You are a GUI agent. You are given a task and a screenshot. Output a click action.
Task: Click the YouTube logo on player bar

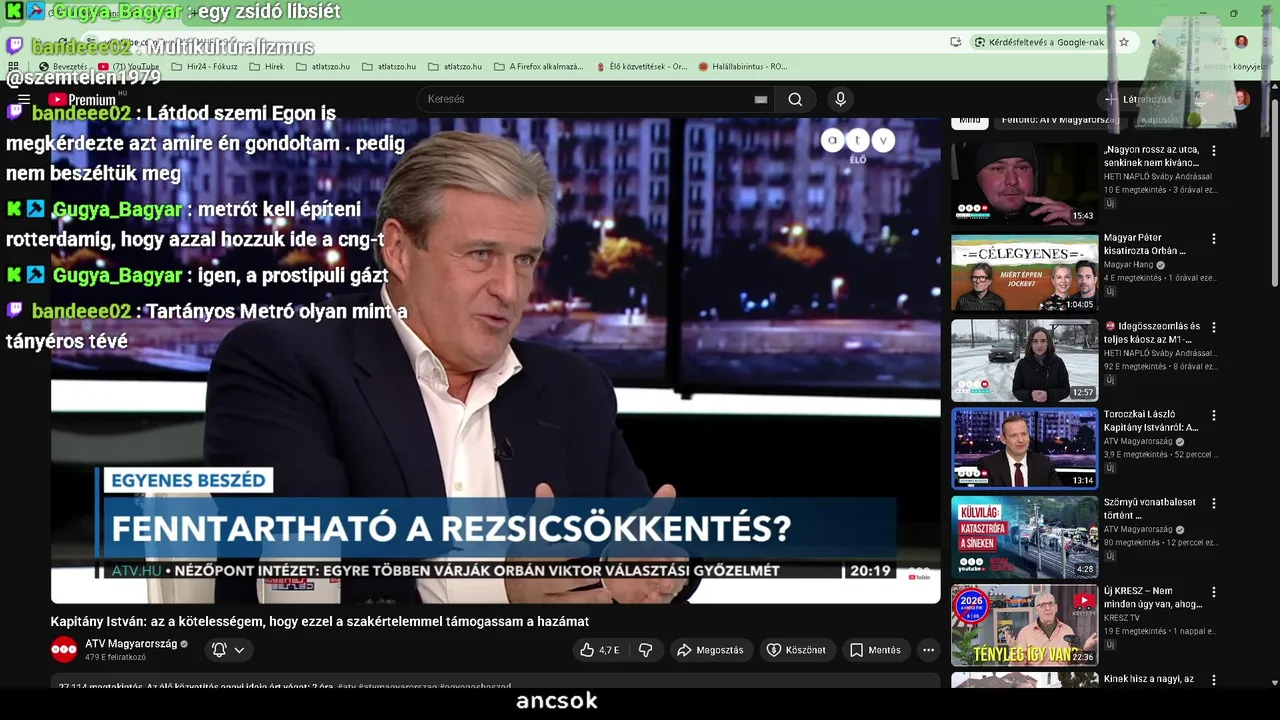point(919,575)
